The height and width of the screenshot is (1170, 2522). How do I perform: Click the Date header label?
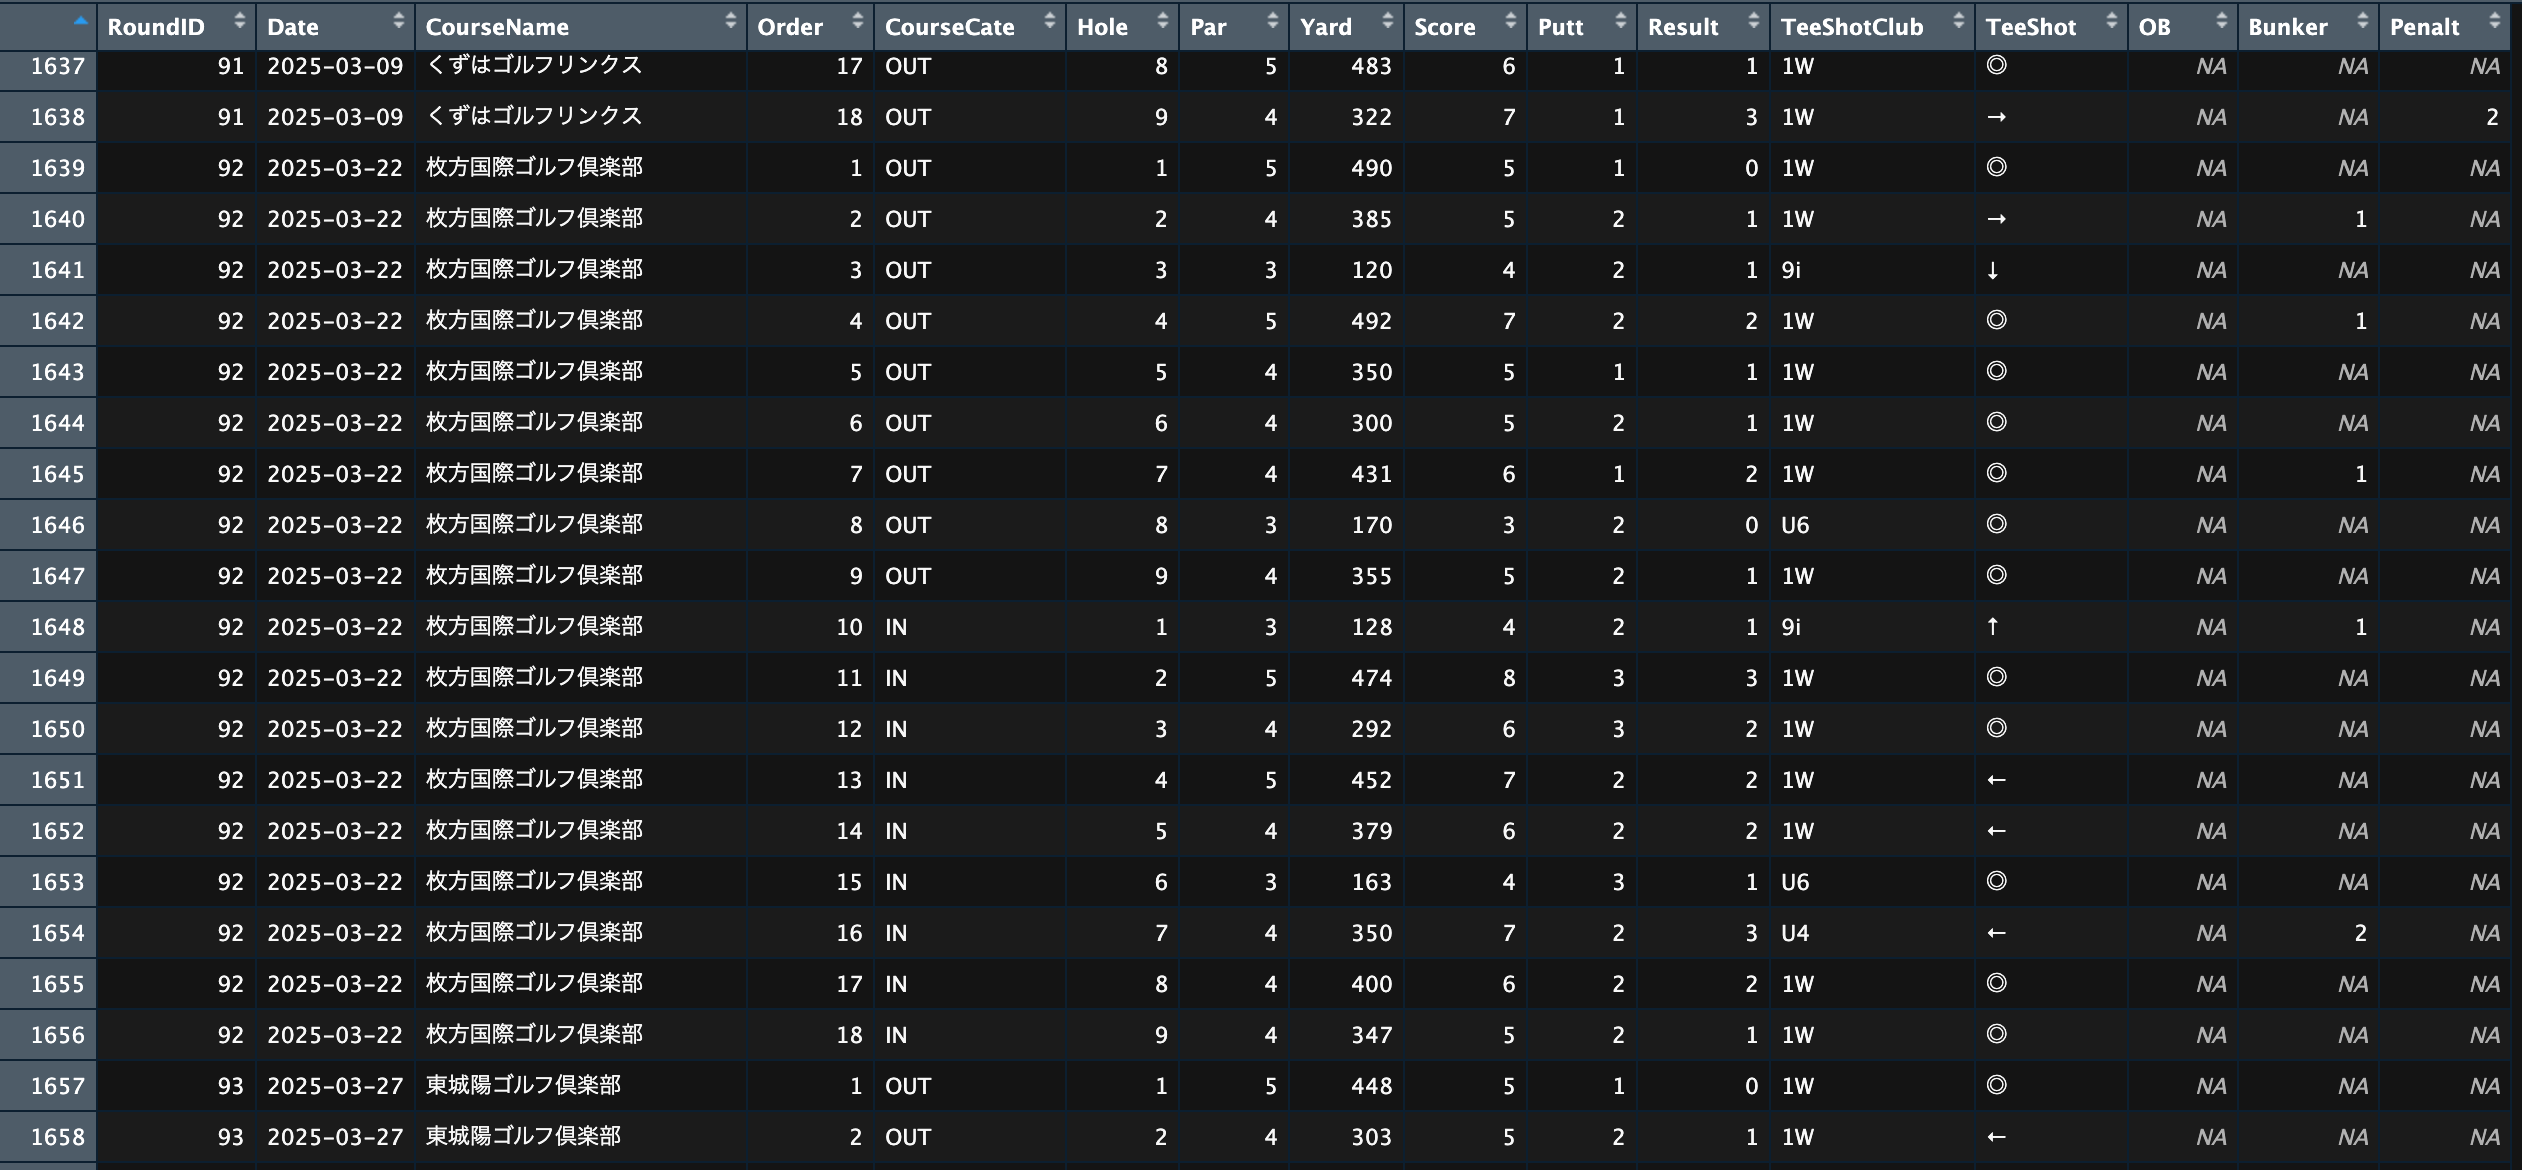(295, 25)
